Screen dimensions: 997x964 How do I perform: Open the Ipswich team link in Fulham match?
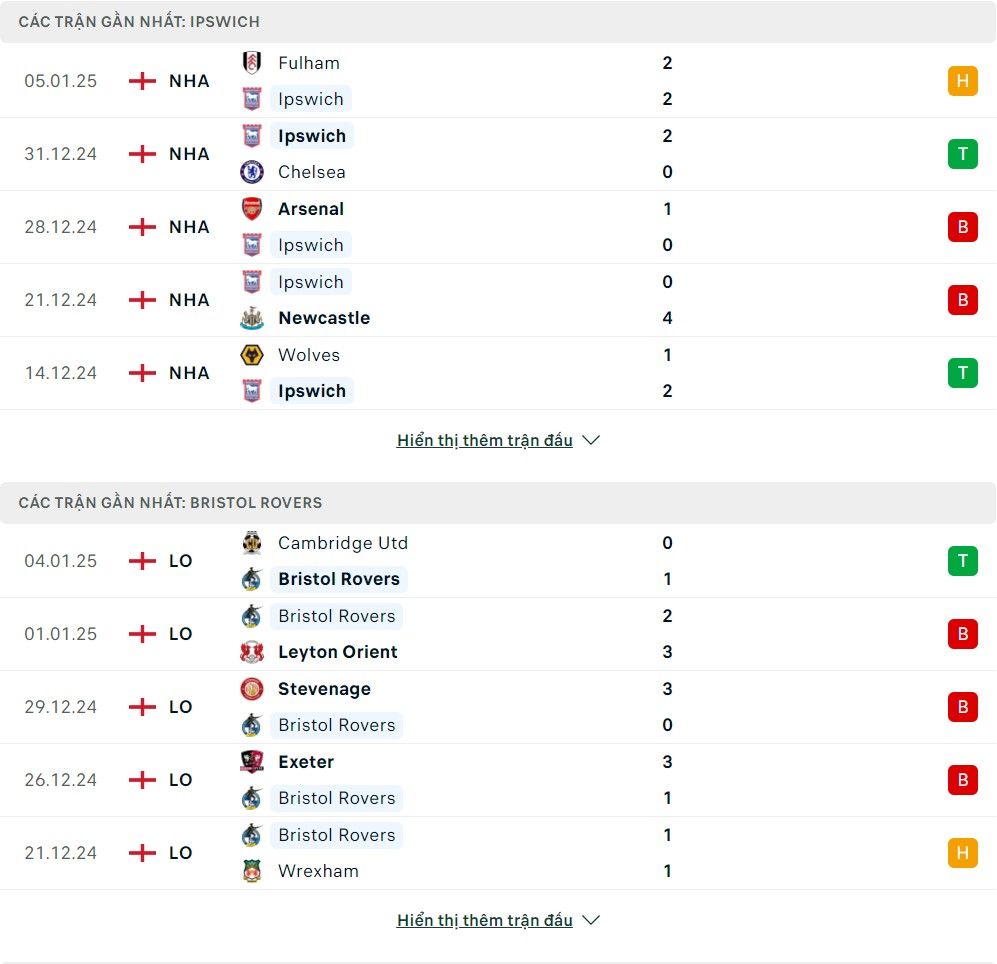(311, 99)
